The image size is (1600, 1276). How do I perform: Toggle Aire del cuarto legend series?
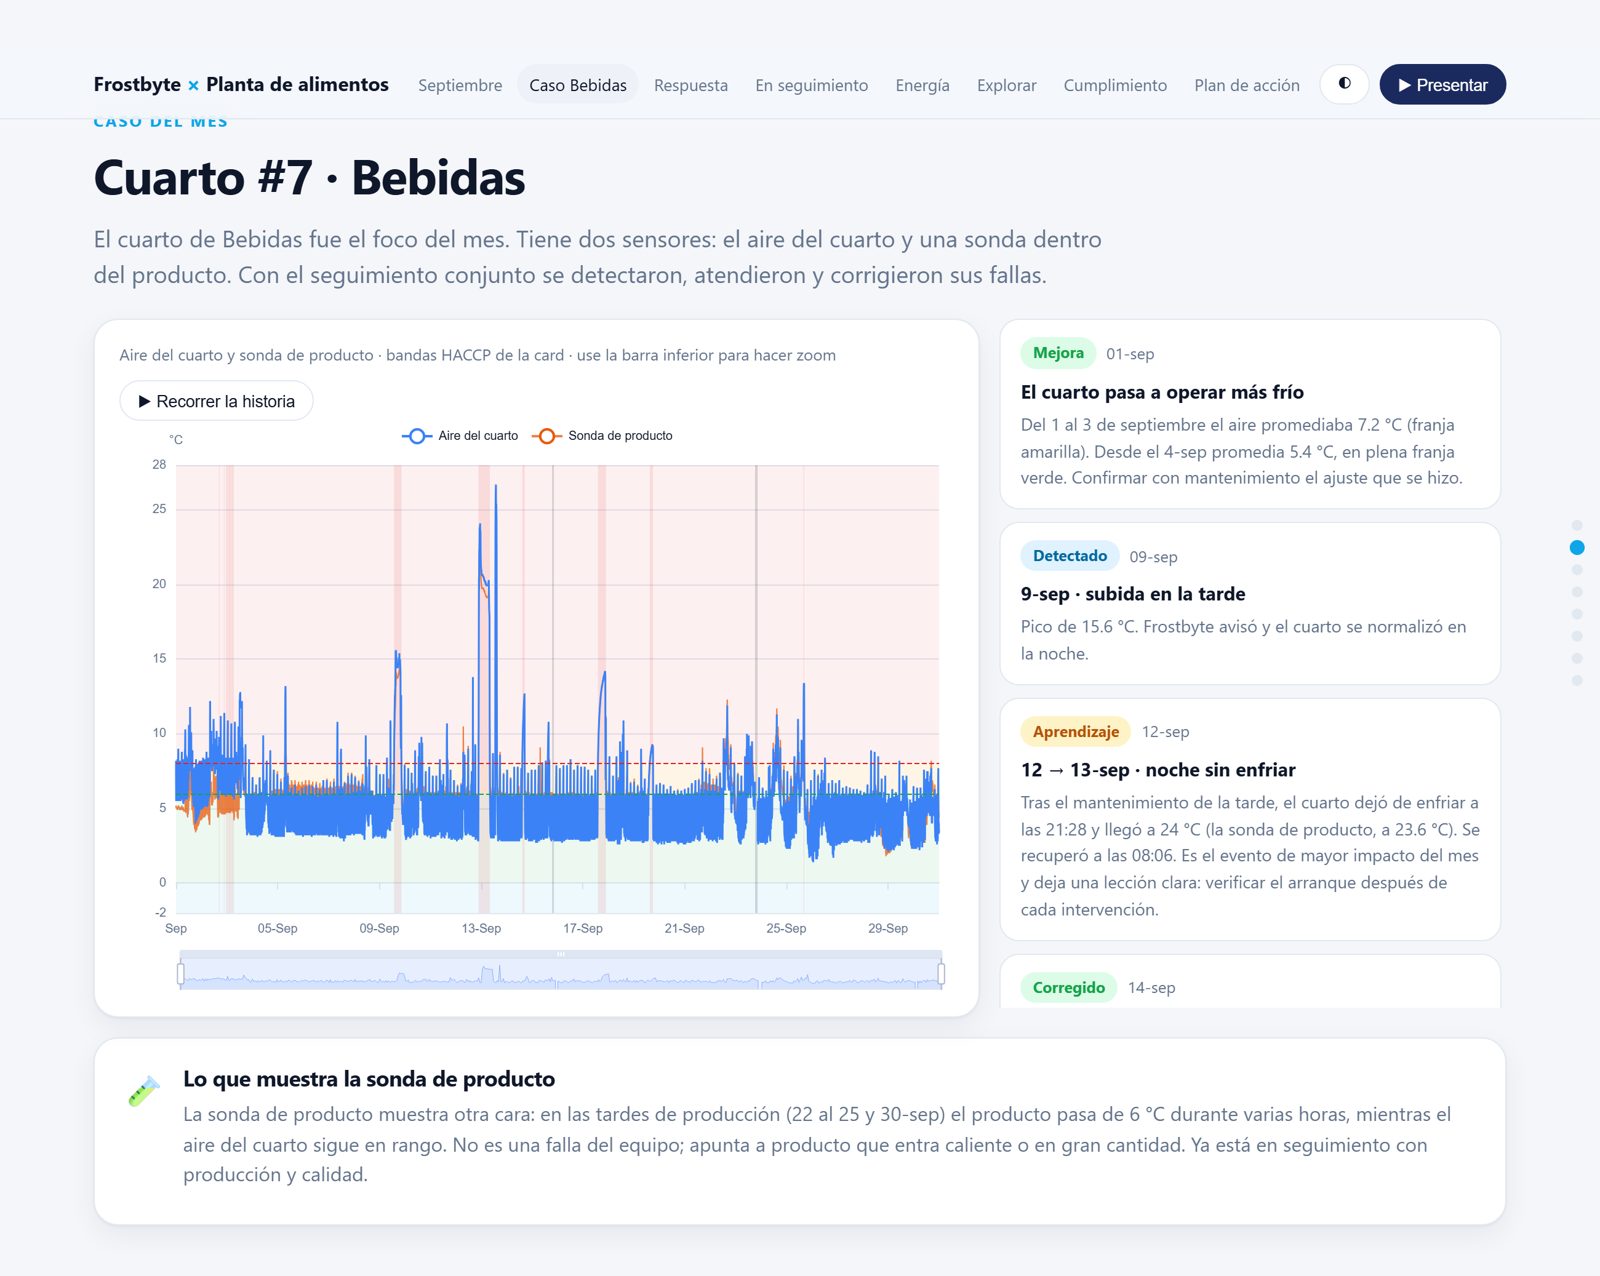click(x=460, y=436)
